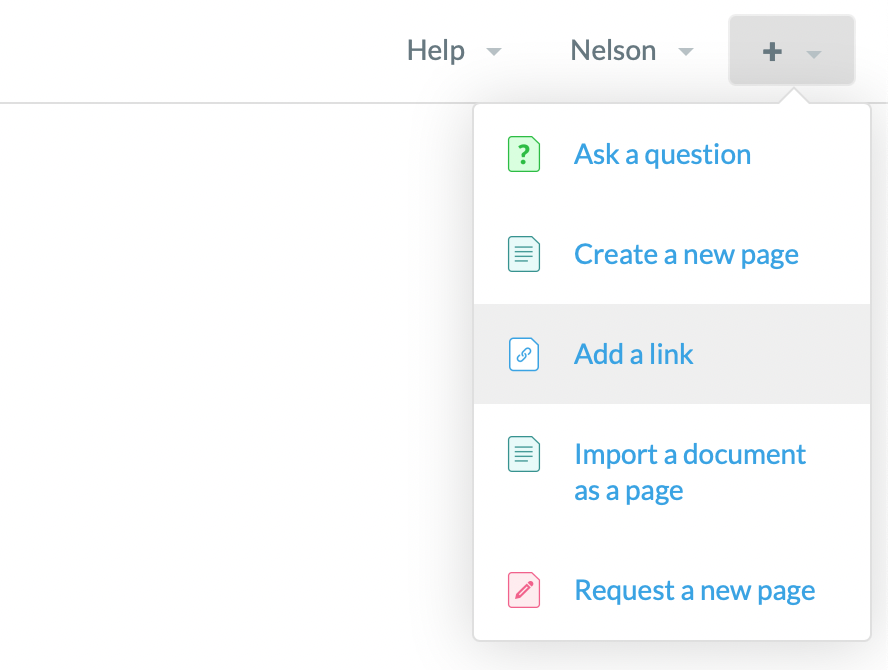Expand the Help dropdown arrow
Viewport: 888px width, 670px height.
coord(493,52)
